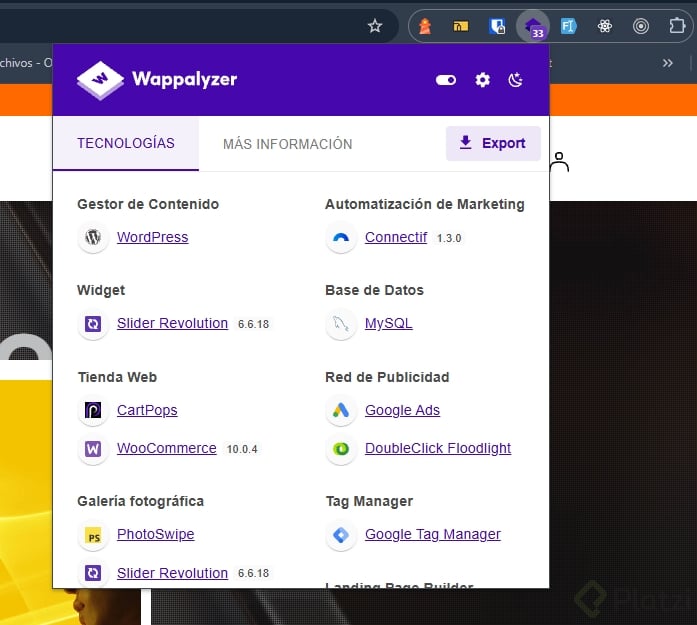The image size is (697, 625).
Task: Click the Wappalyzer logo
Action: point(100,80)
